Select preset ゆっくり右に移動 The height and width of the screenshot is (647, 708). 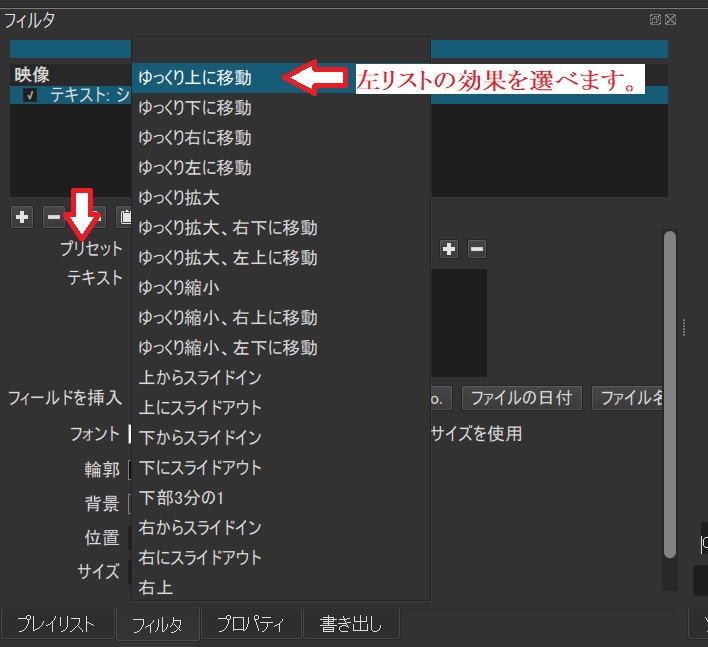tap(281, 138)
